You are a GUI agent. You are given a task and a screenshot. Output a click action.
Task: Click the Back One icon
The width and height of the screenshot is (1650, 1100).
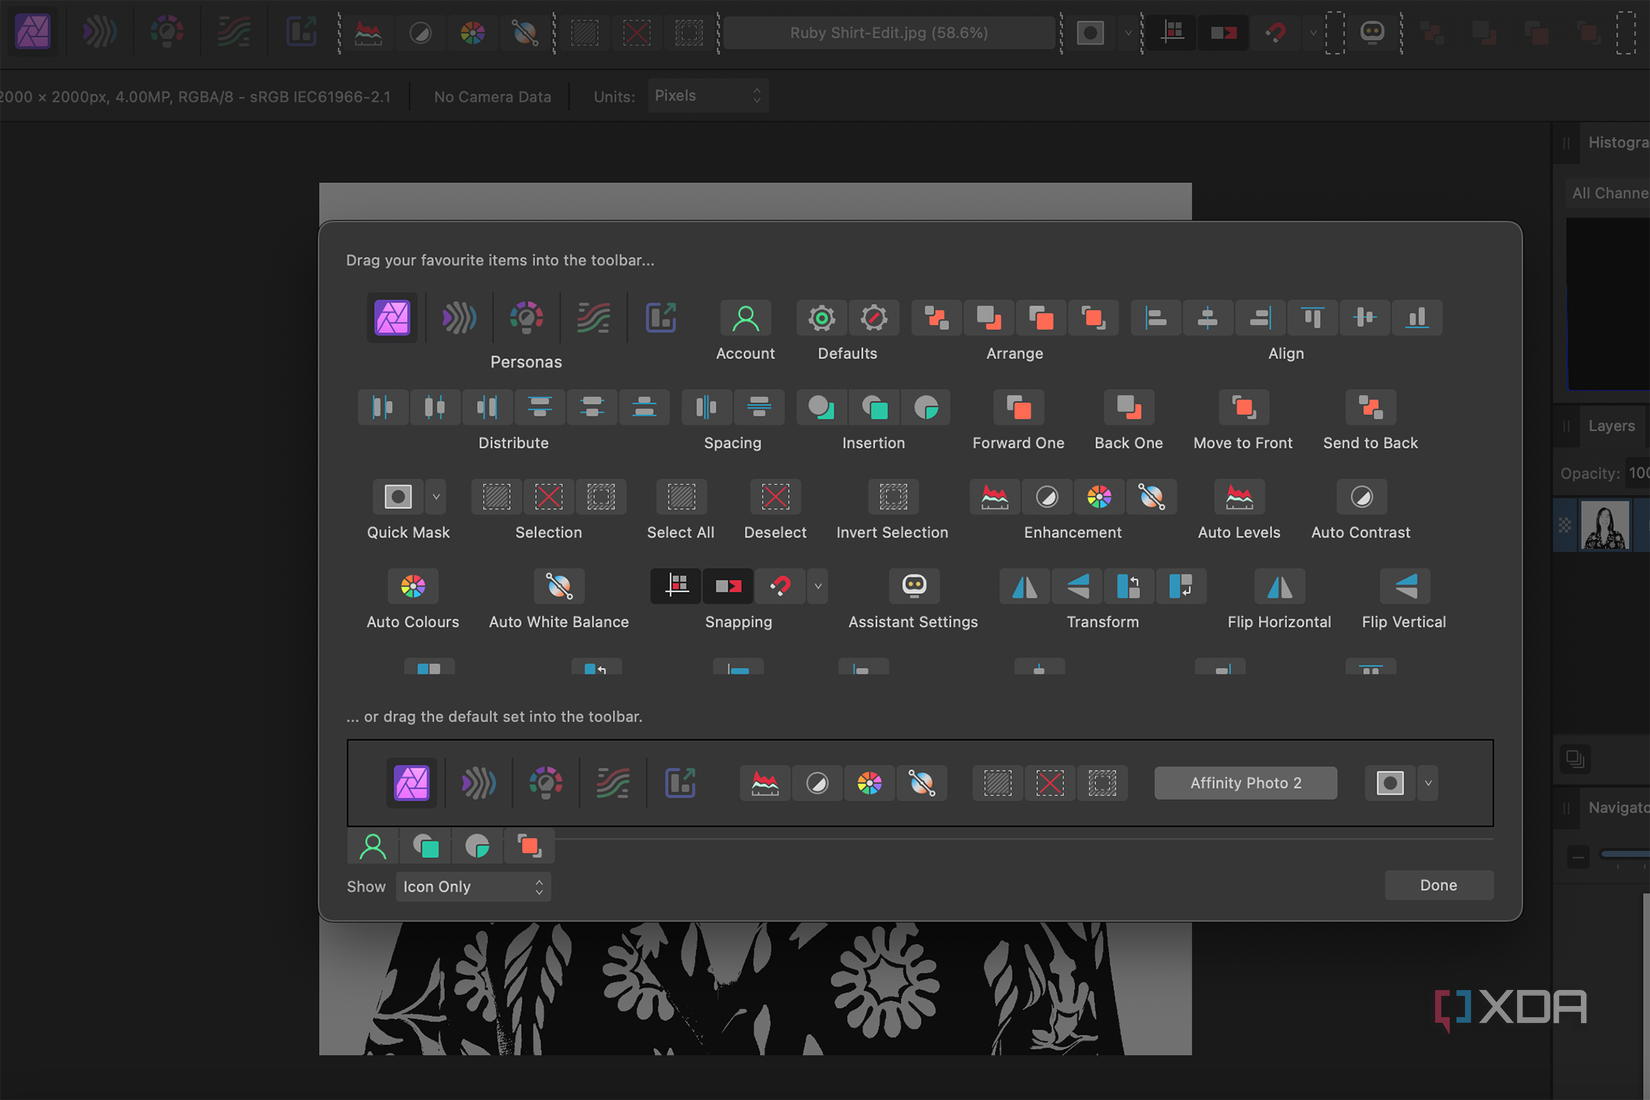[x=1128, y=407]
